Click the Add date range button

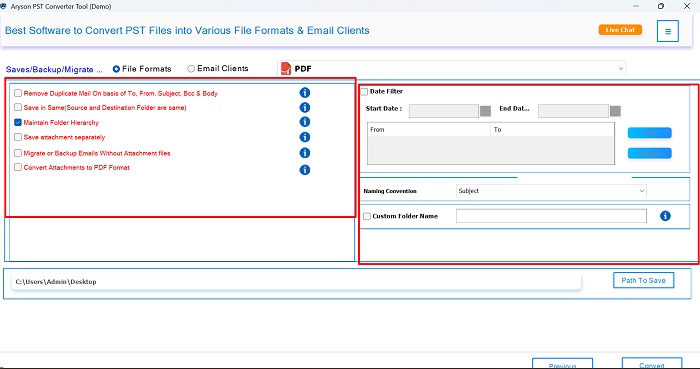650,133
